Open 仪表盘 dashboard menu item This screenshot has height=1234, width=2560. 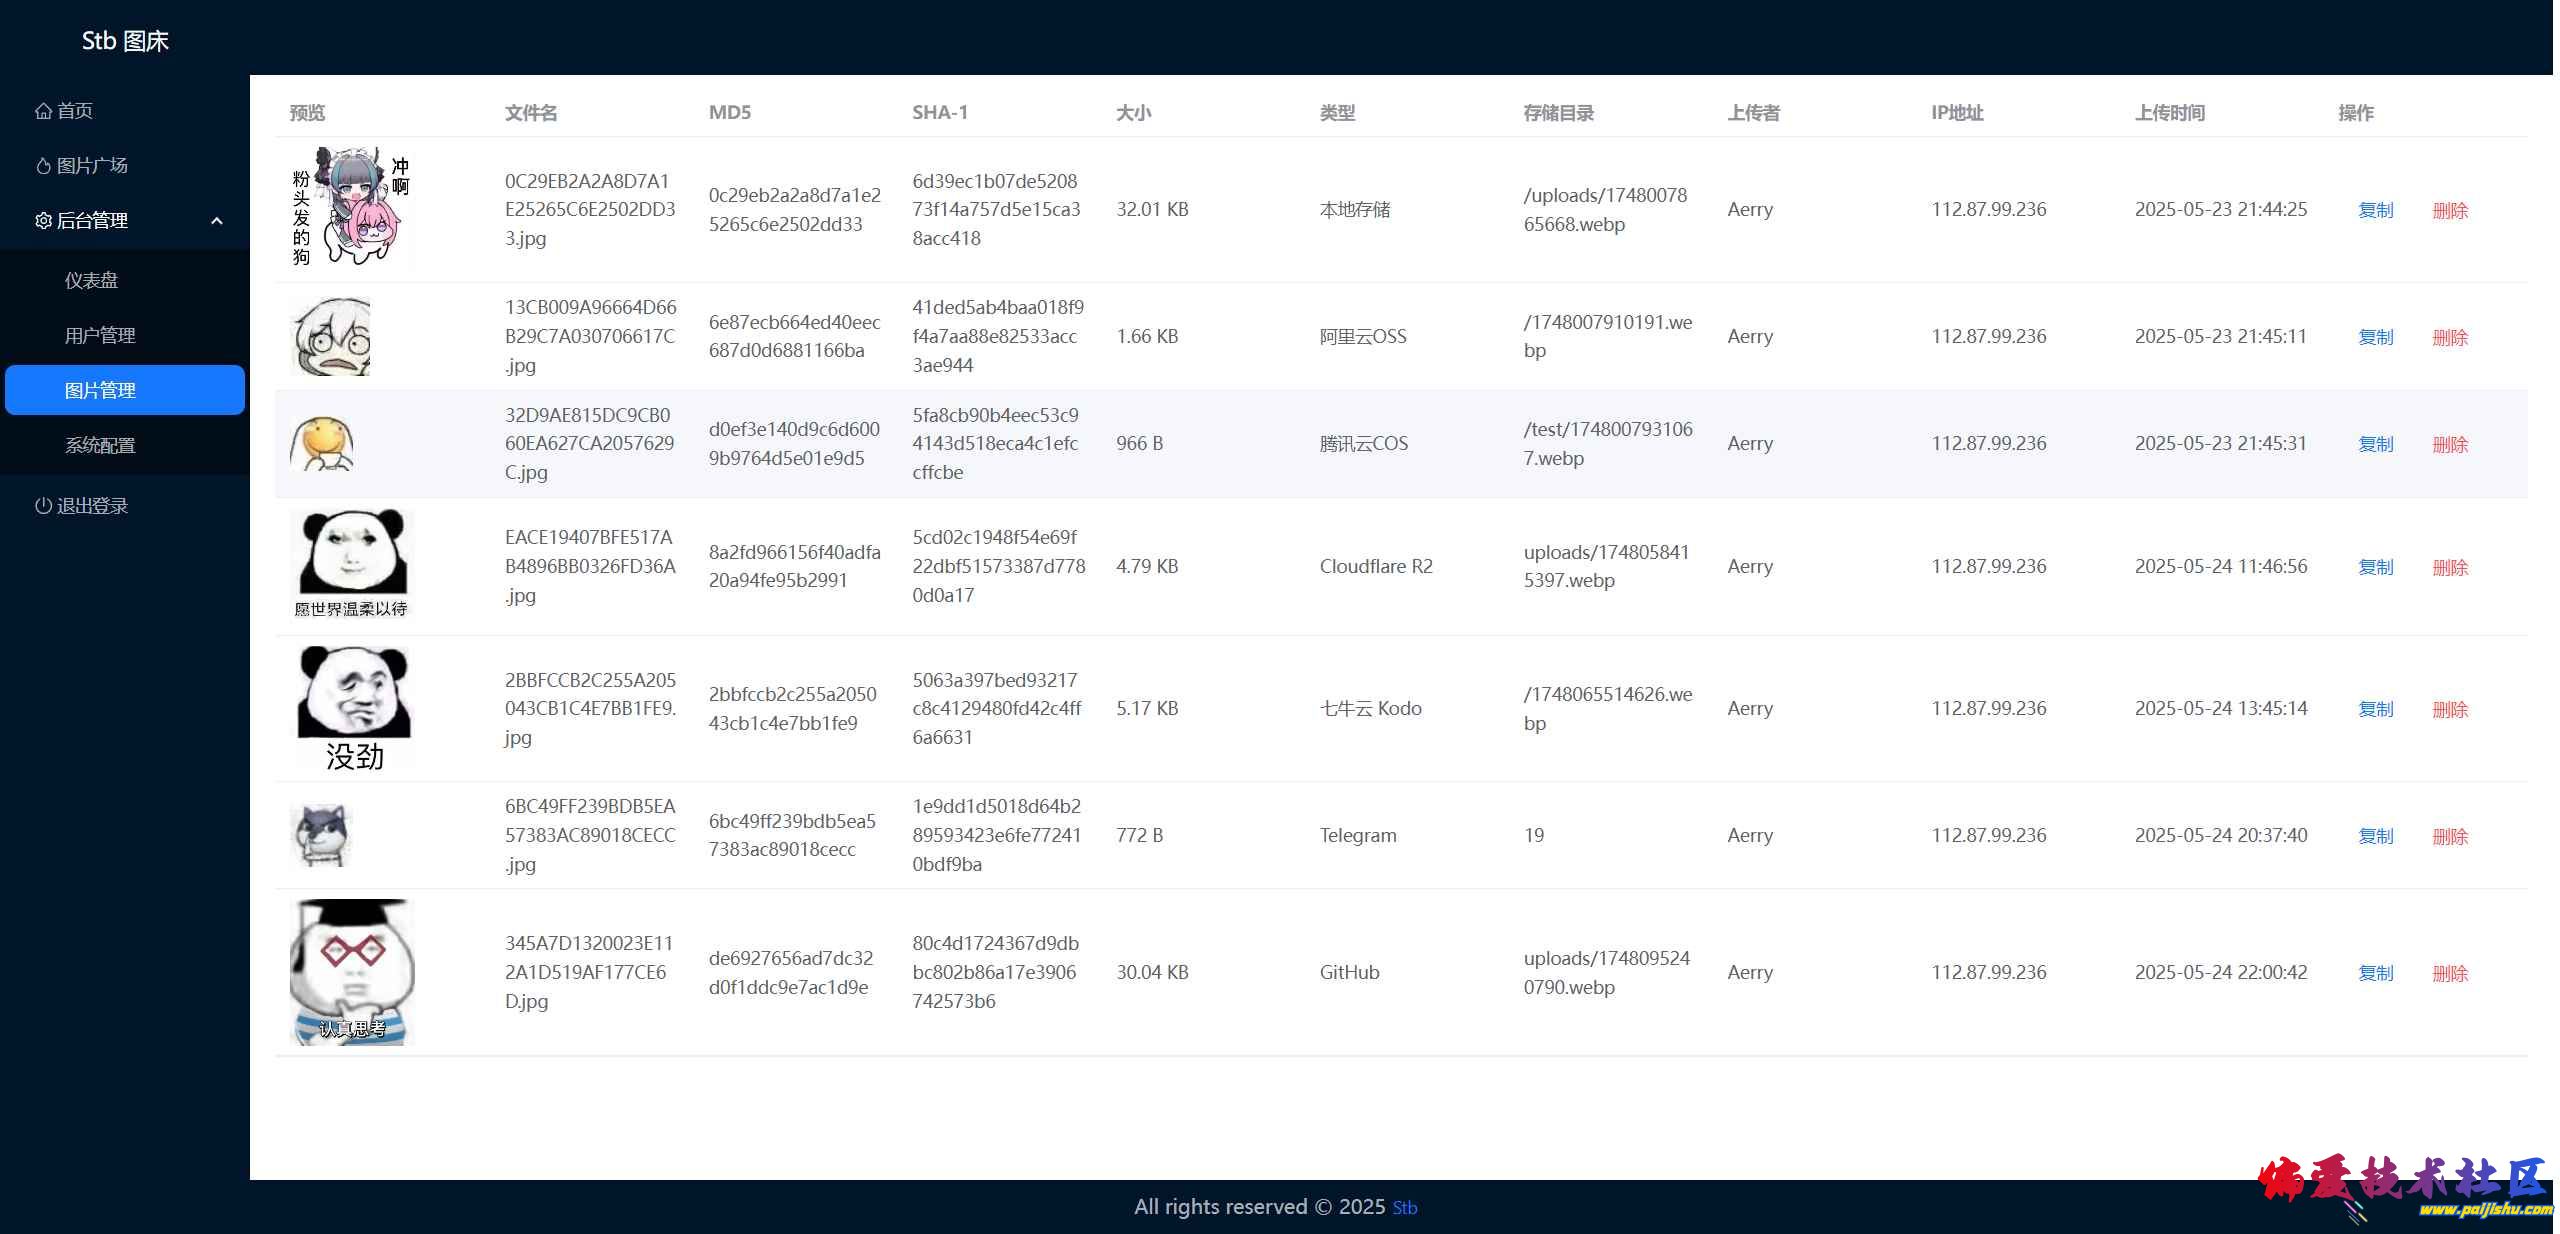click(91, 281)
